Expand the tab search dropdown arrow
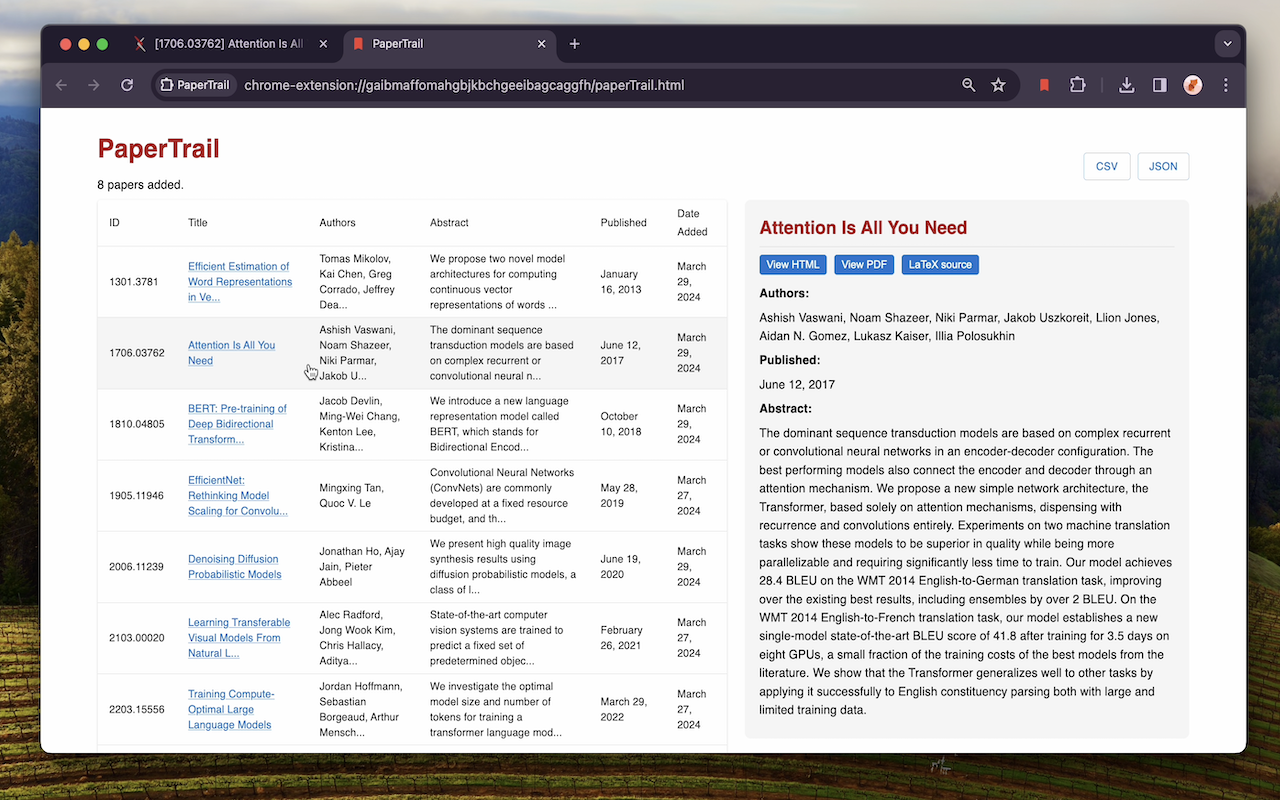 tap(1227, 44)
